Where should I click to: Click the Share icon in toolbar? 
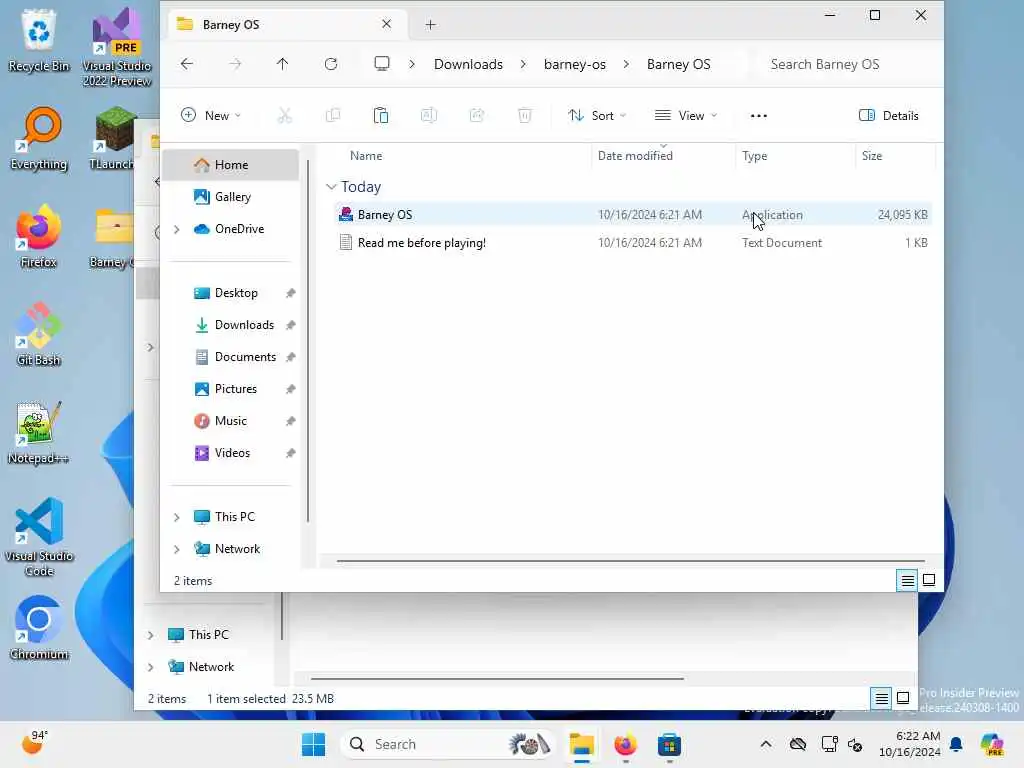point(477,116)
